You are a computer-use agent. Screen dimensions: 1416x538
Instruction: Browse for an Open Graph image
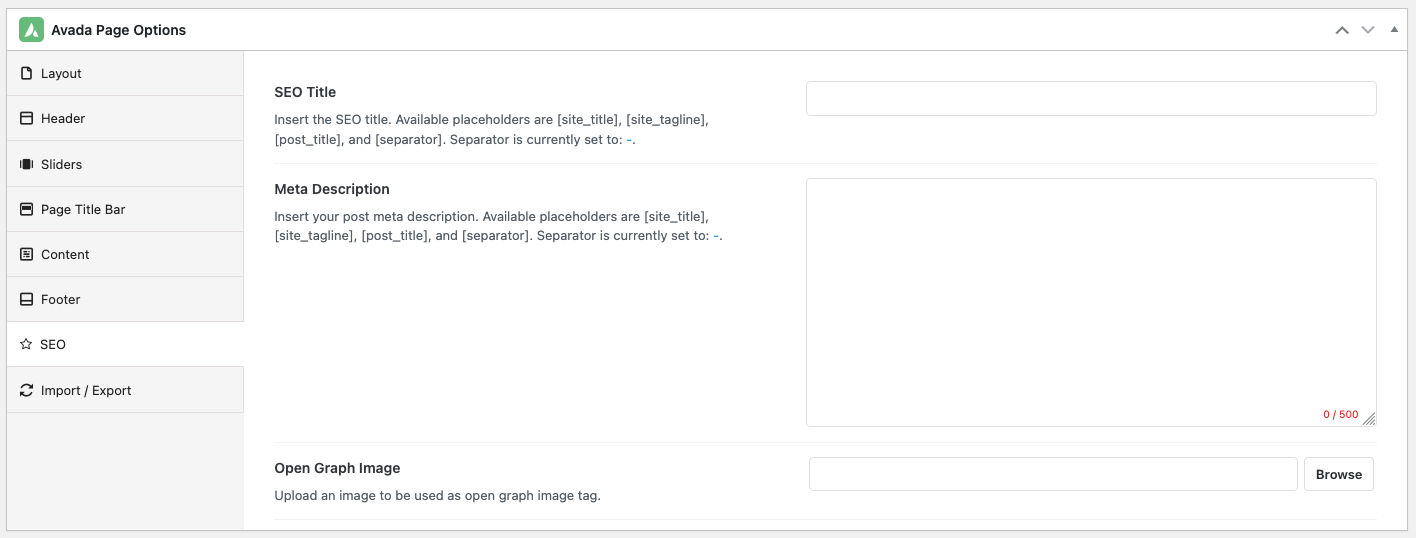[x=1339, y=474]
